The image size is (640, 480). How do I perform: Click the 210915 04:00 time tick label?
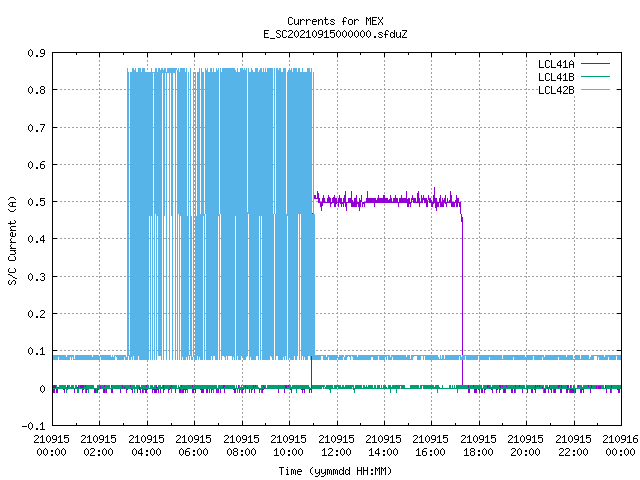[146, 446]
